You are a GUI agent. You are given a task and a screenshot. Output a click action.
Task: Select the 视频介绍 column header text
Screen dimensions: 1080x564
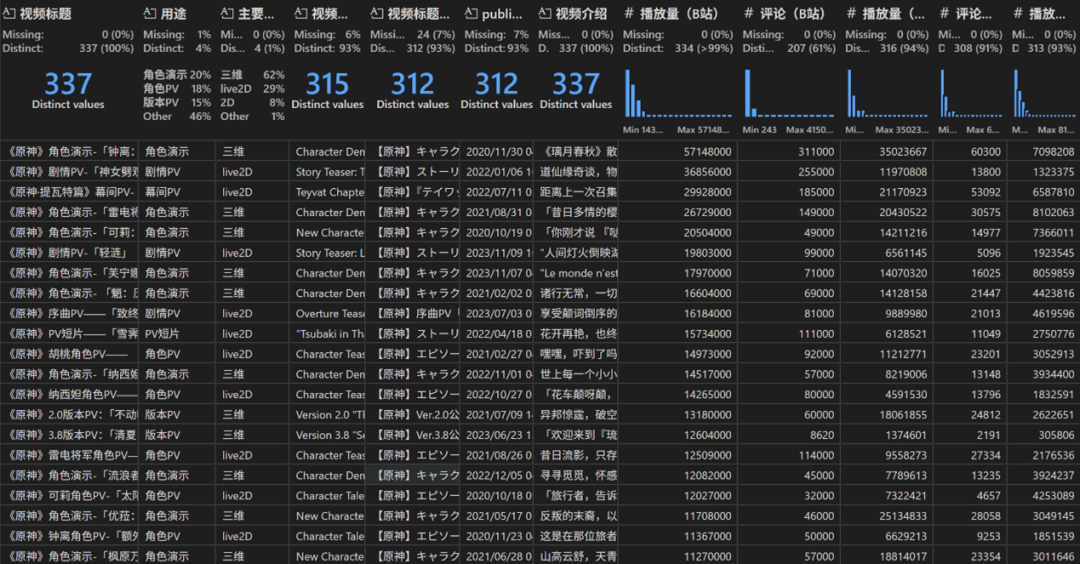point(581,14)
